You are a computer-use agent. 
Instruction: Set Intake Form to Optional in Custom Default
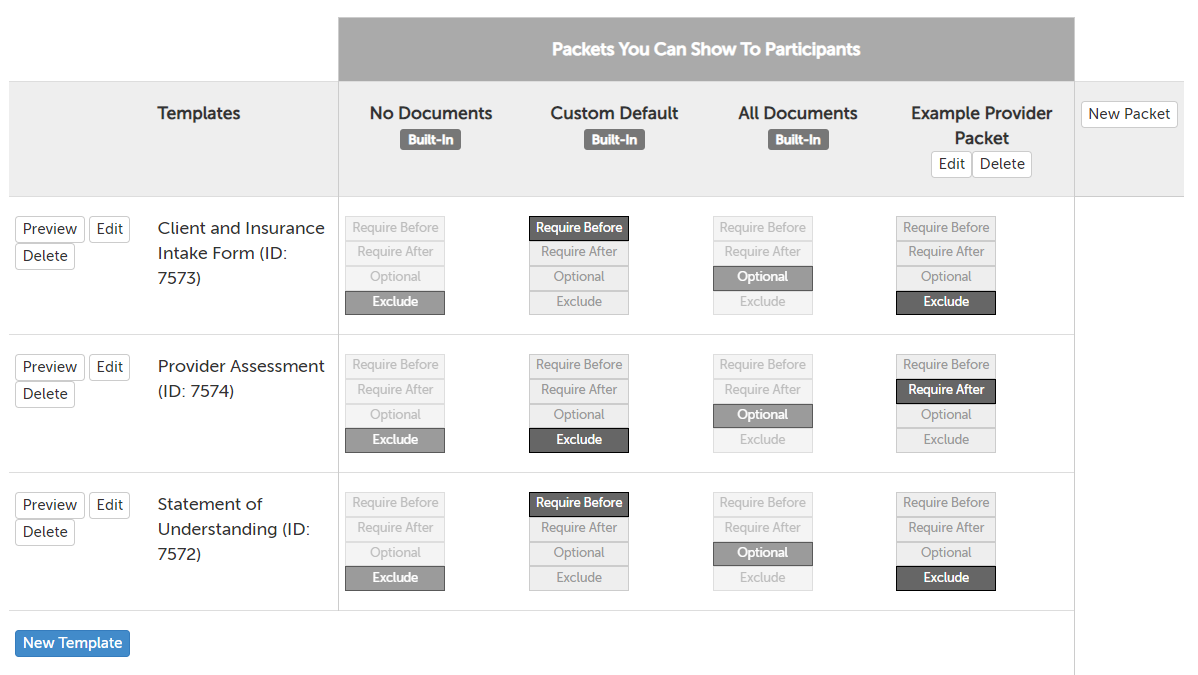click(x=579, y=277)
